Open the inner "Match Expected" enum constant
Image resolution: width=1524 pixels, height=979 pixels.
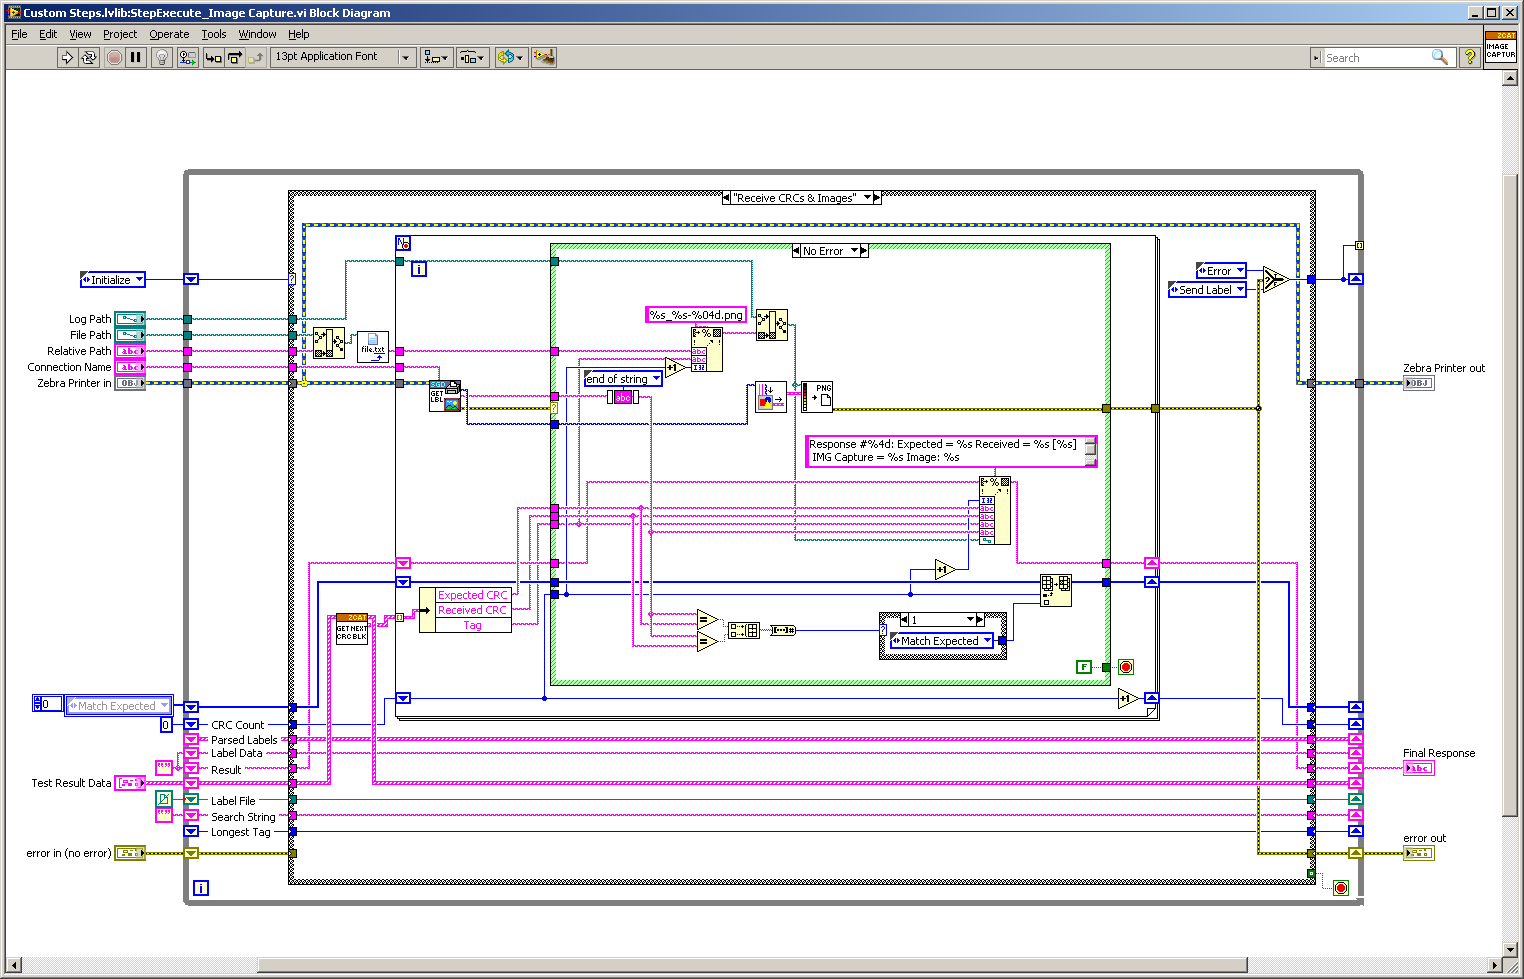click(x=942, y=641)
